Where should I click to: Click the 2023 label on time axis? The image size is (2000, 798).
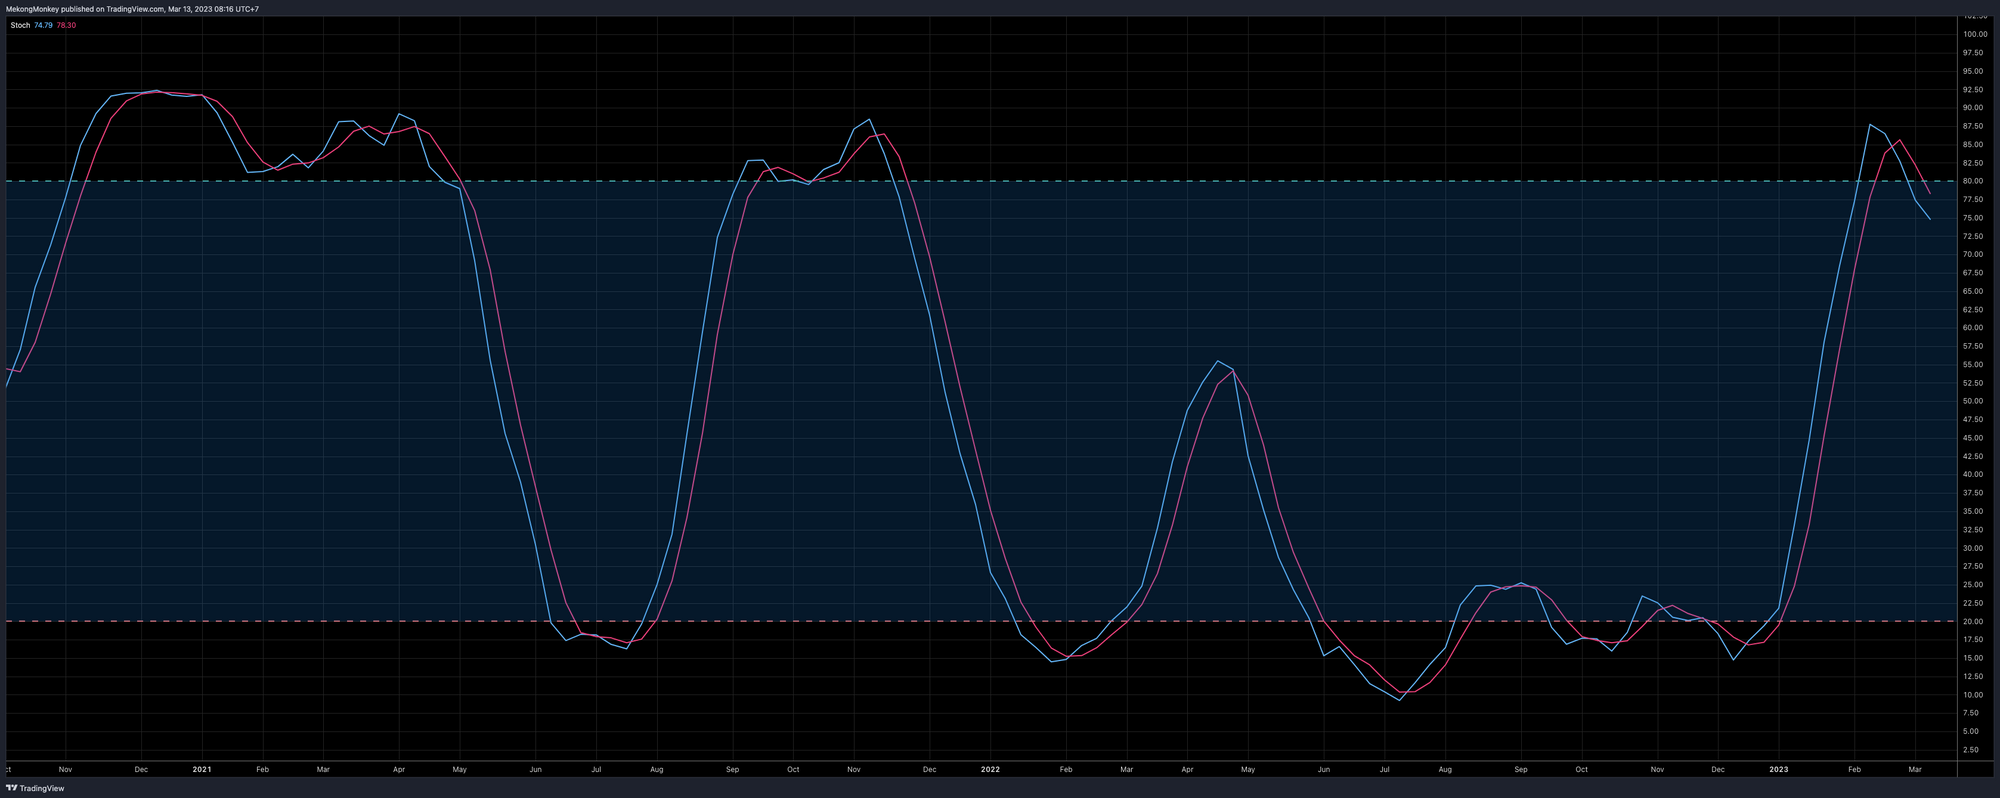1779,770
